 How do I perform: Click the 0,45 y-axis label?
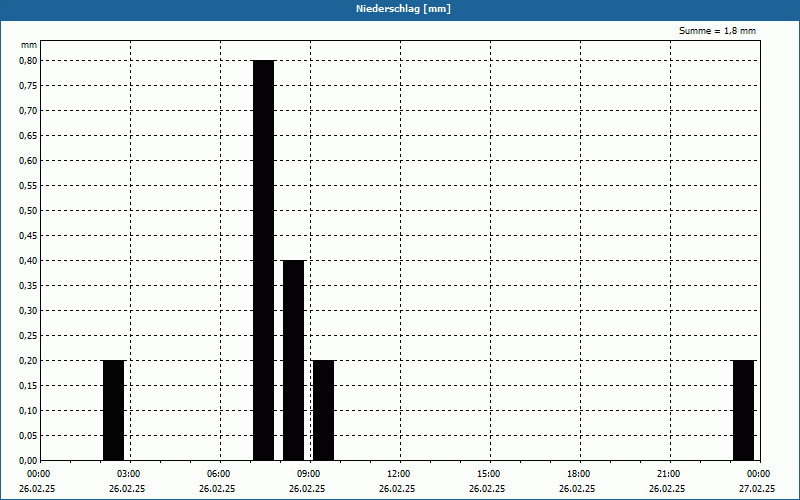(x=28, y=236)
